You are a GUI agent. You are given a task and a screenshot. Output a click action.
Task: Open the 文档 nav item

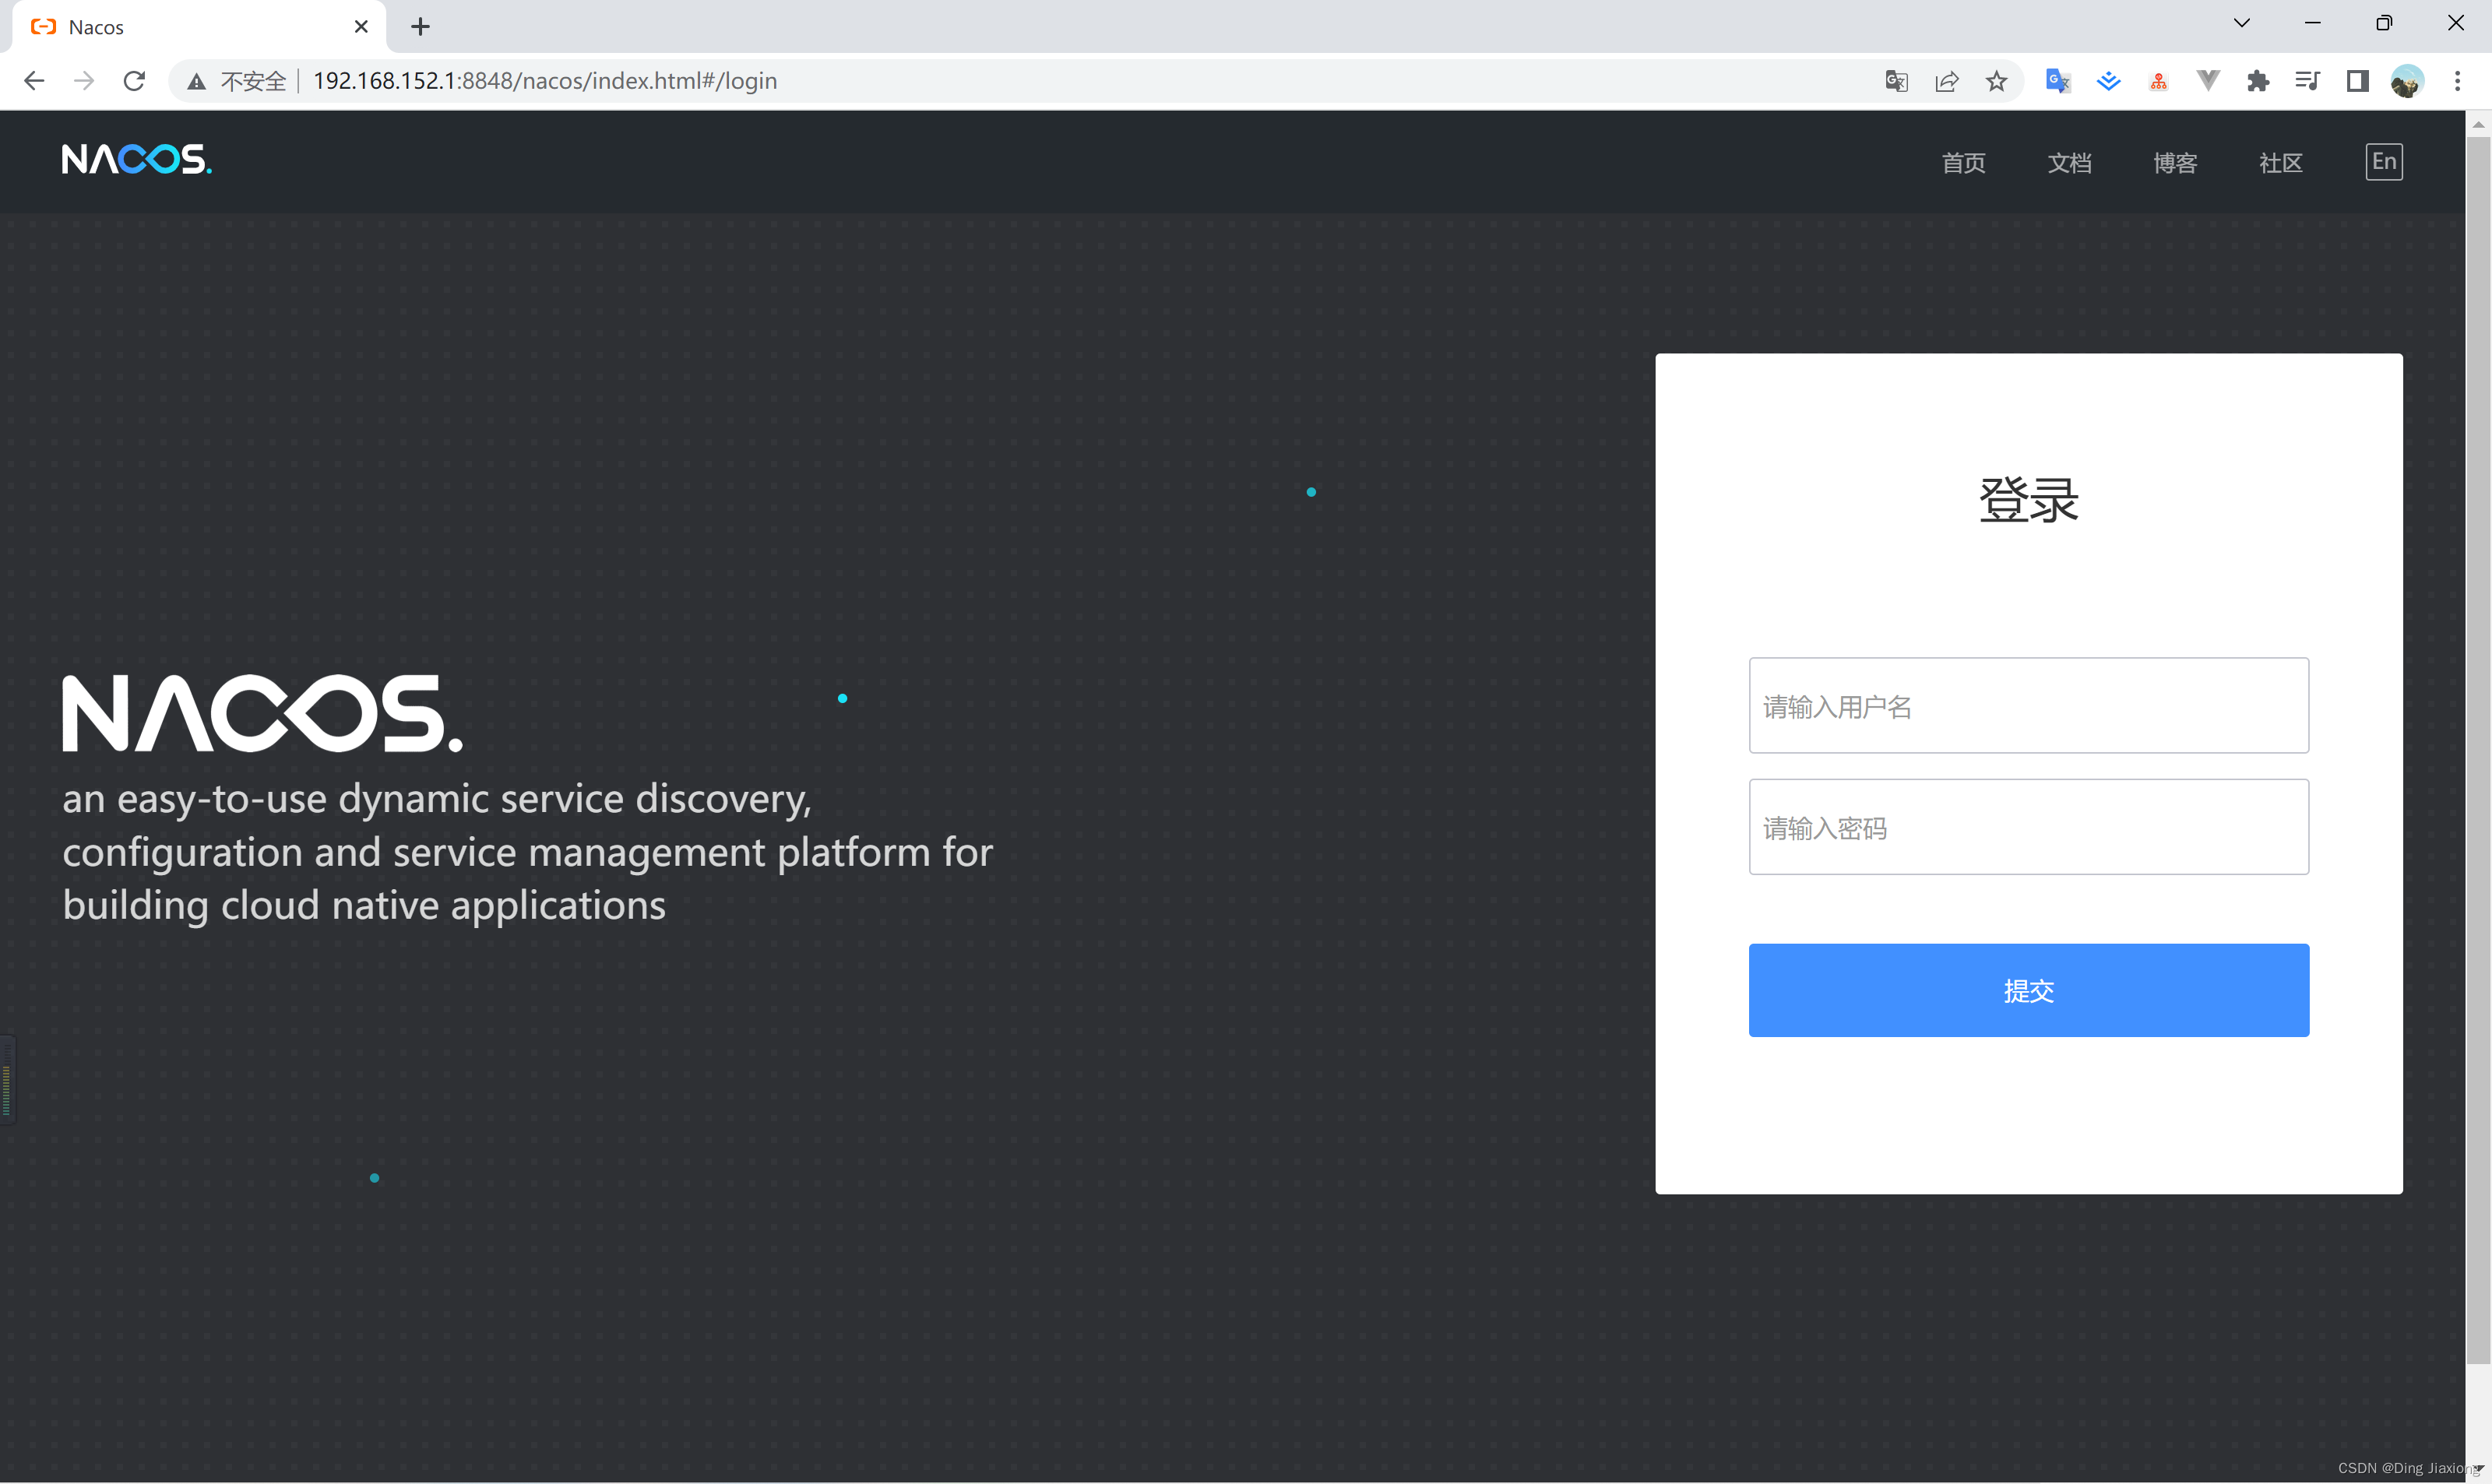point(2069,162)
